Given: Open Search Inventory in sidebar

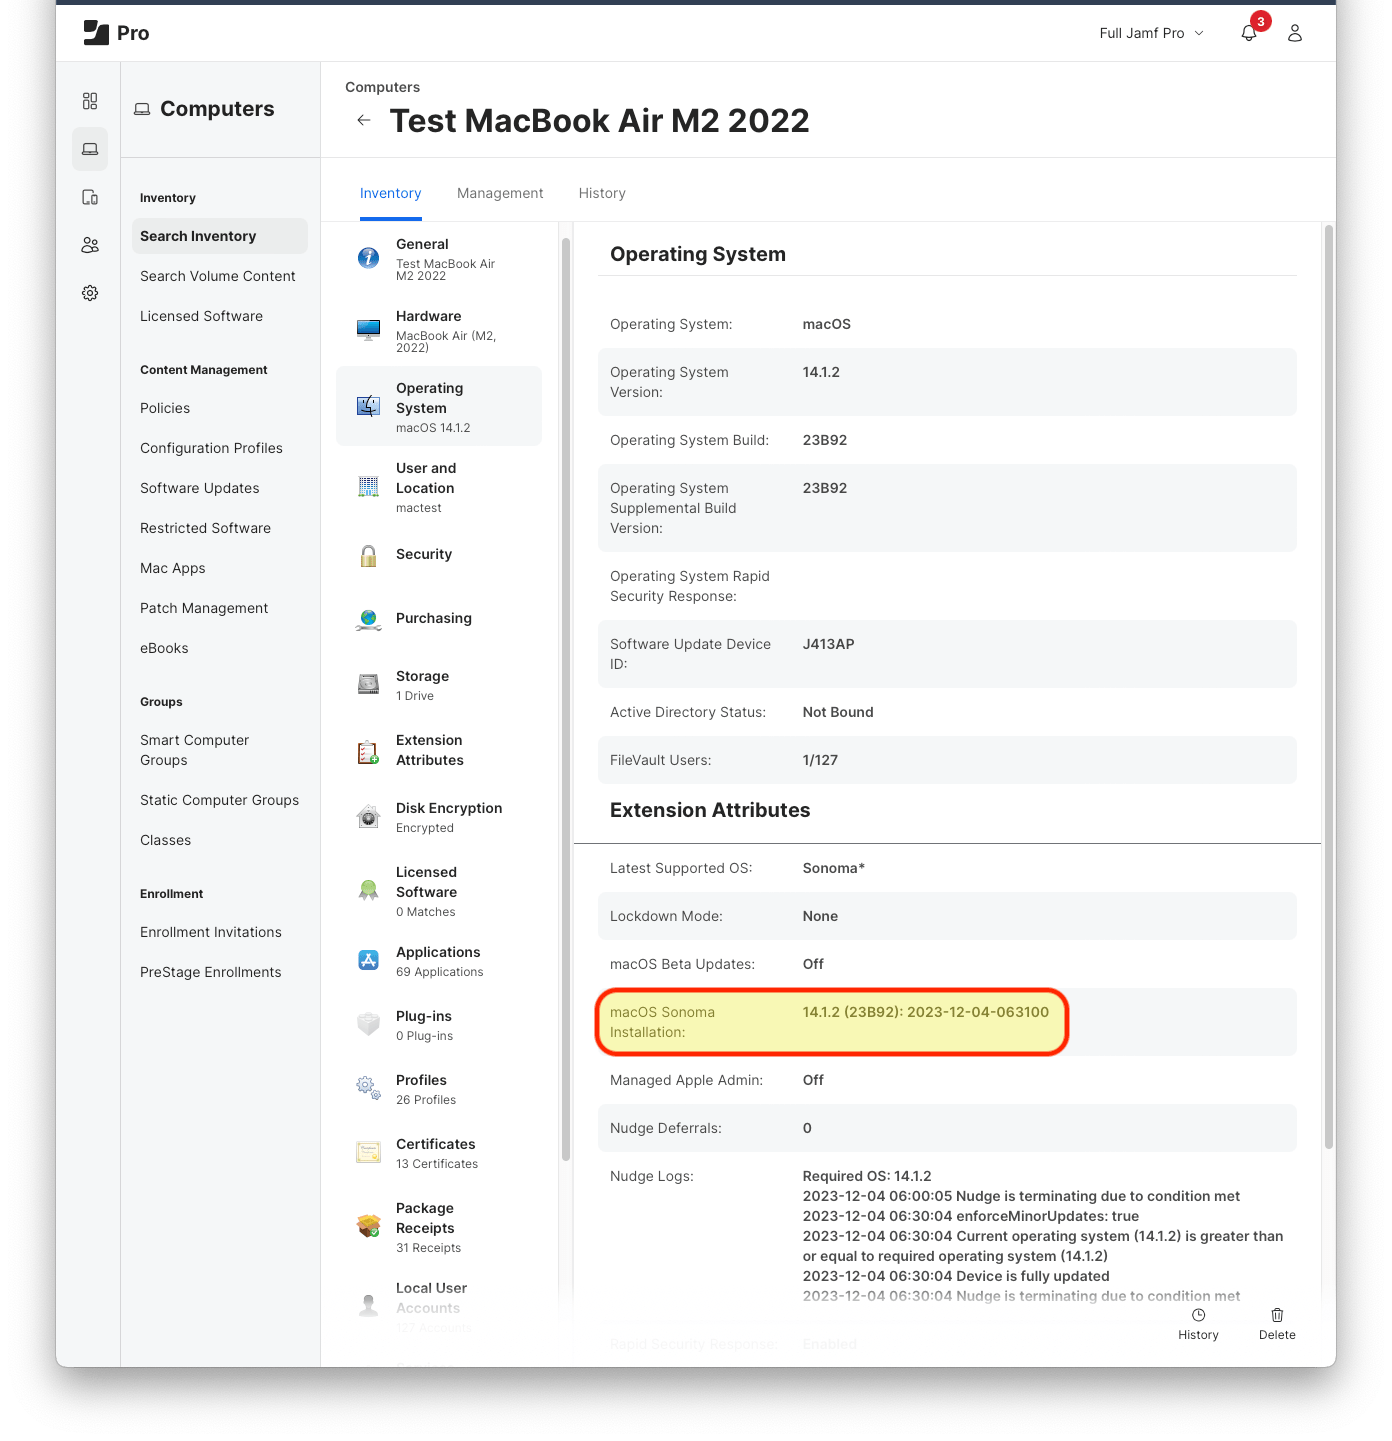Looking at the screenshot, I should coord(220,236).
